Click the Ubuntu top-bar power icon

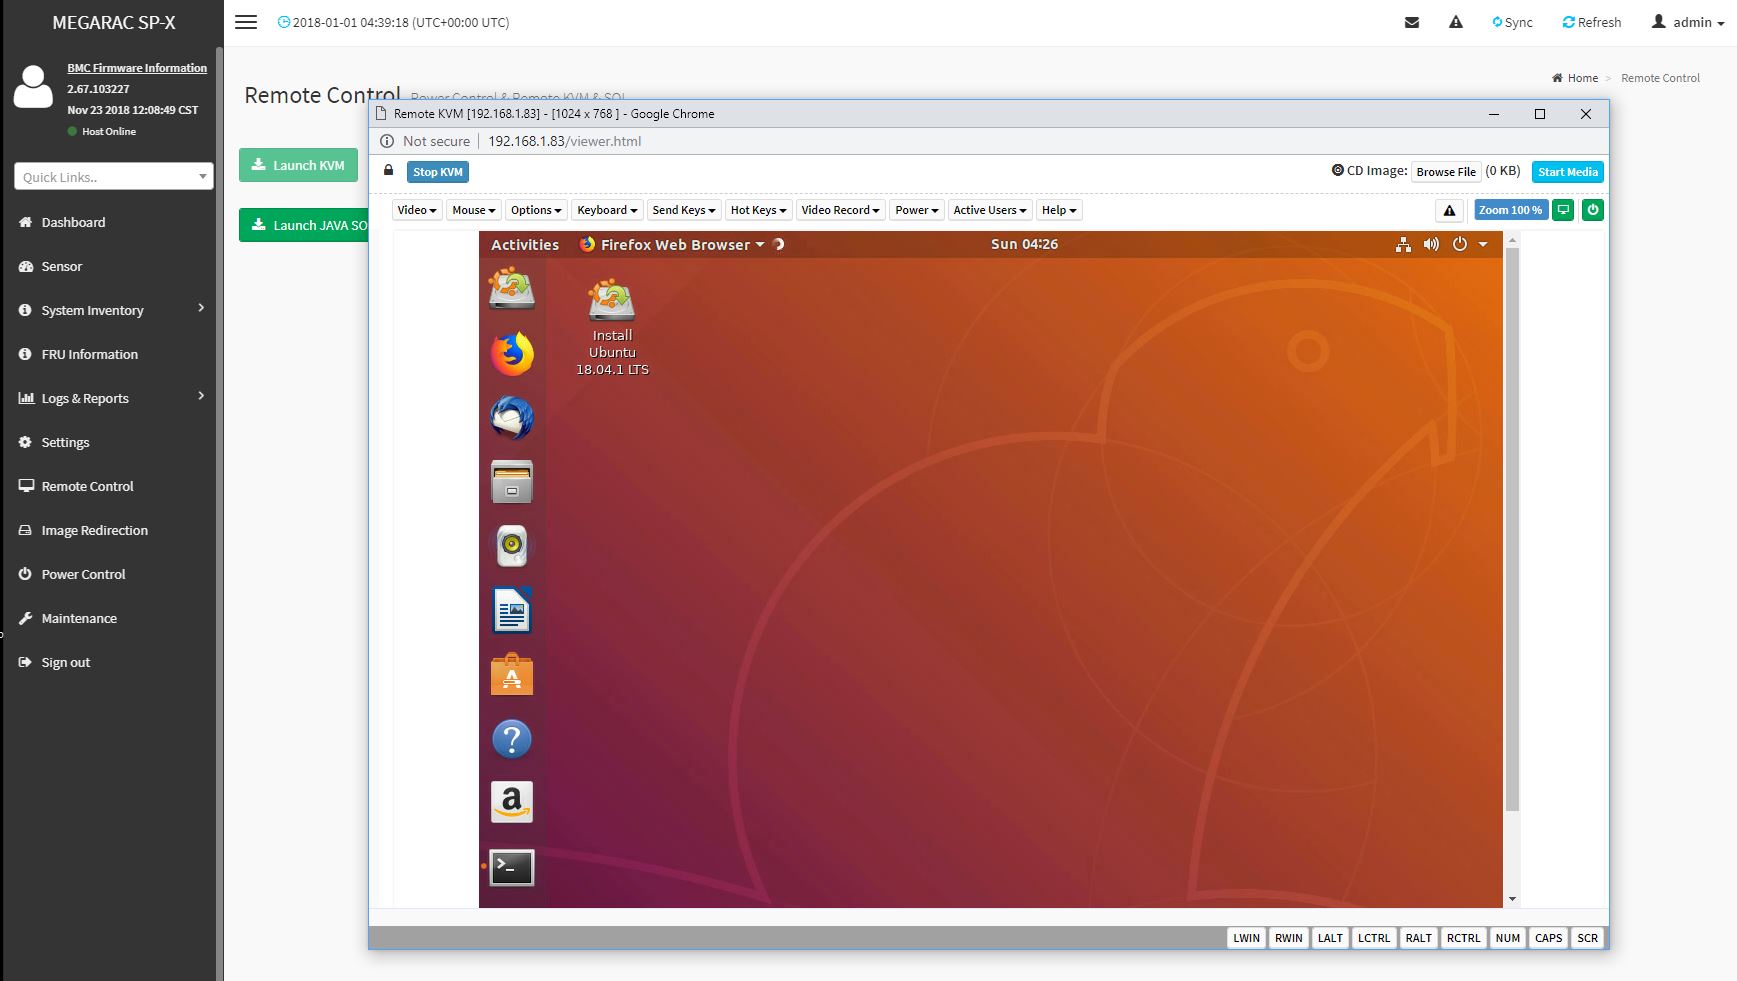pyautogui.click(x=1460, y=244)
